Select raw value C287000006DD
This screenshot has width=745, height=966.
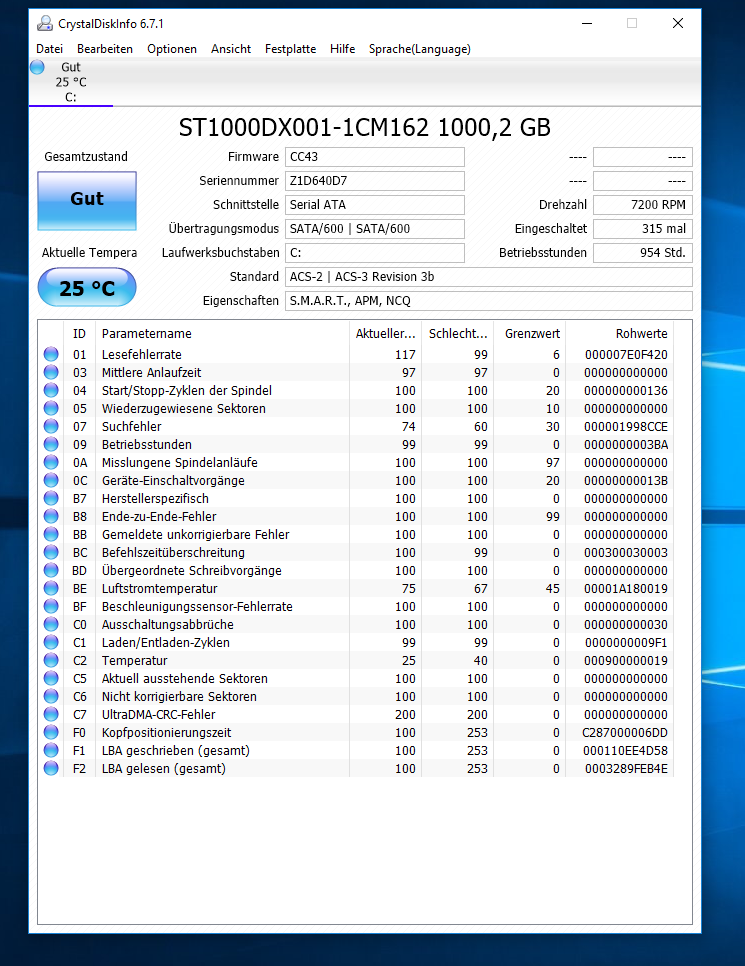click(625, 733)
